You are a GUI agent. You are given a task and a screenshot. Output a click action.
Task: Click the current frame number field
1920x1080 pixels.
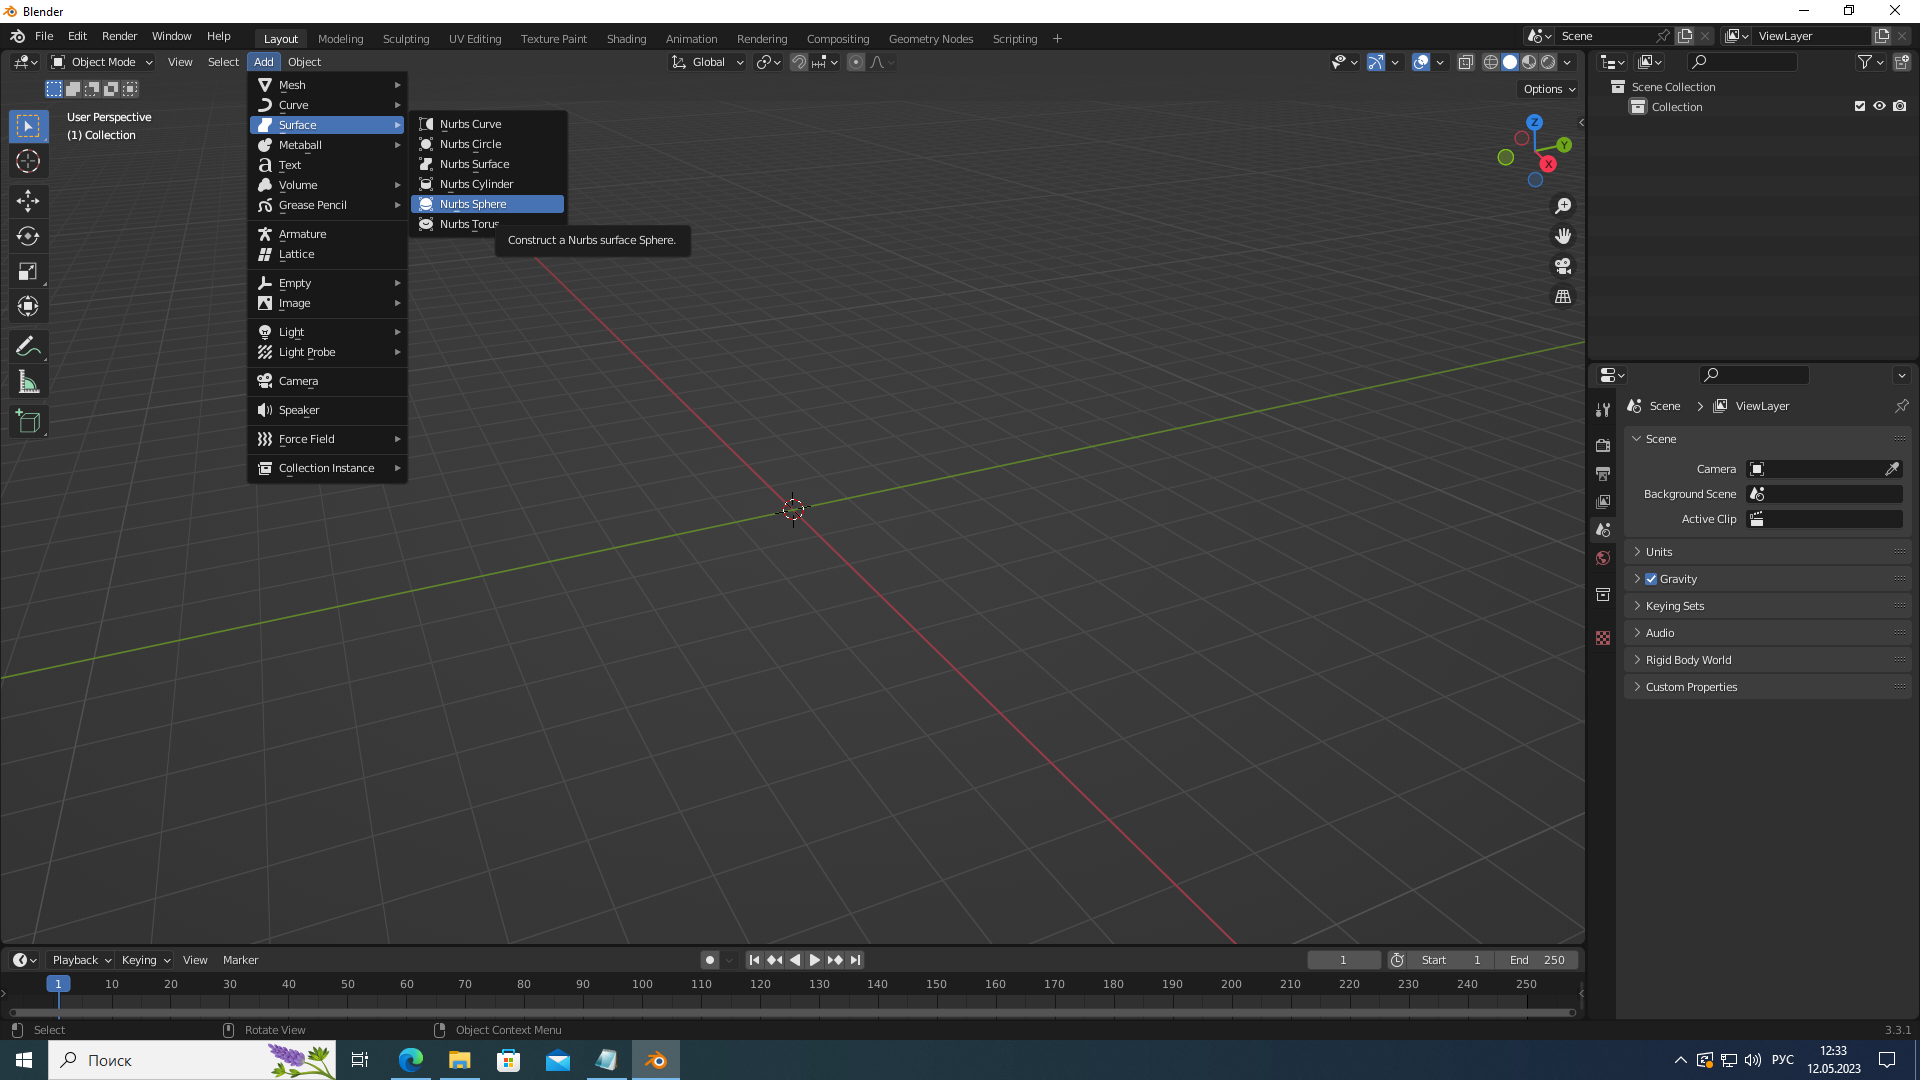(1343, 960)
